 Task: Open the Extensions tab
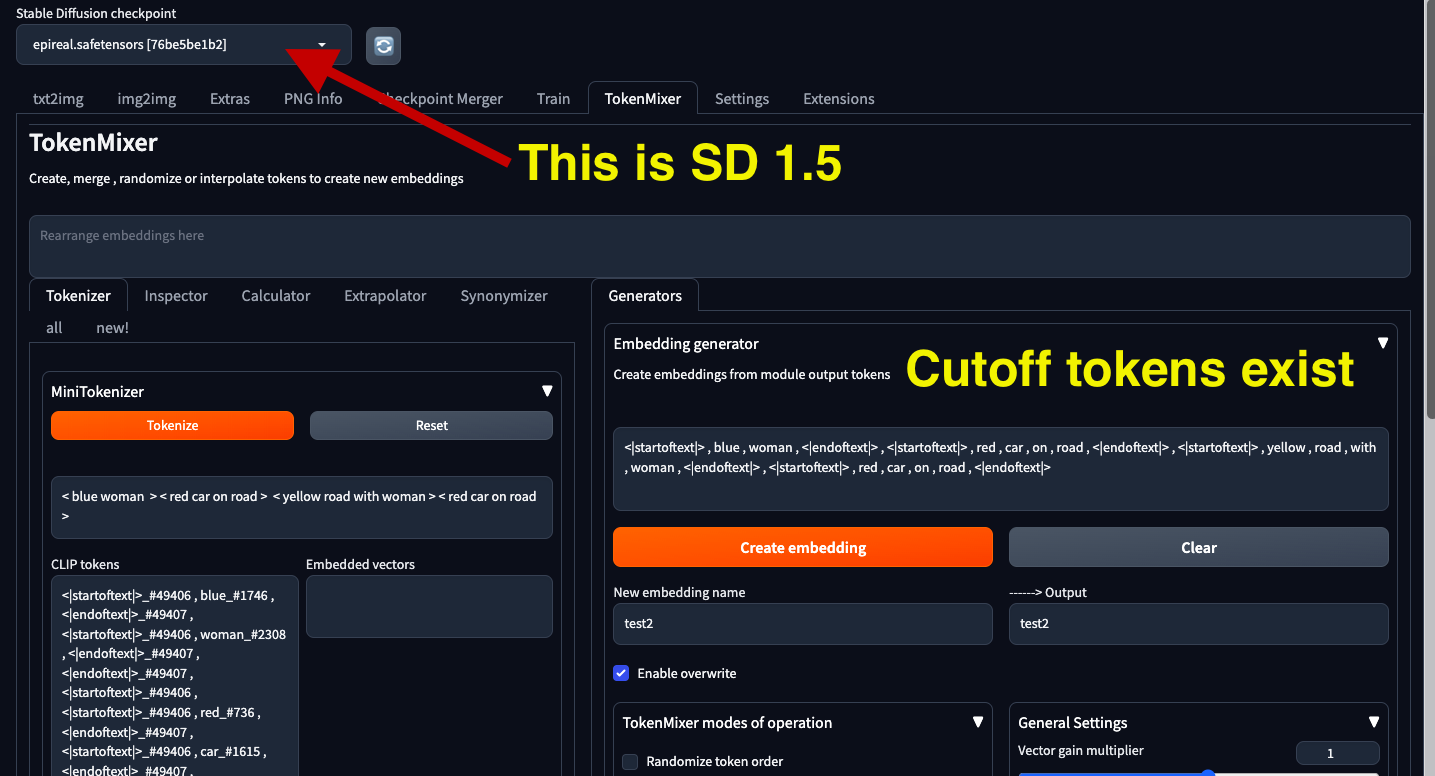click(838, 98)
